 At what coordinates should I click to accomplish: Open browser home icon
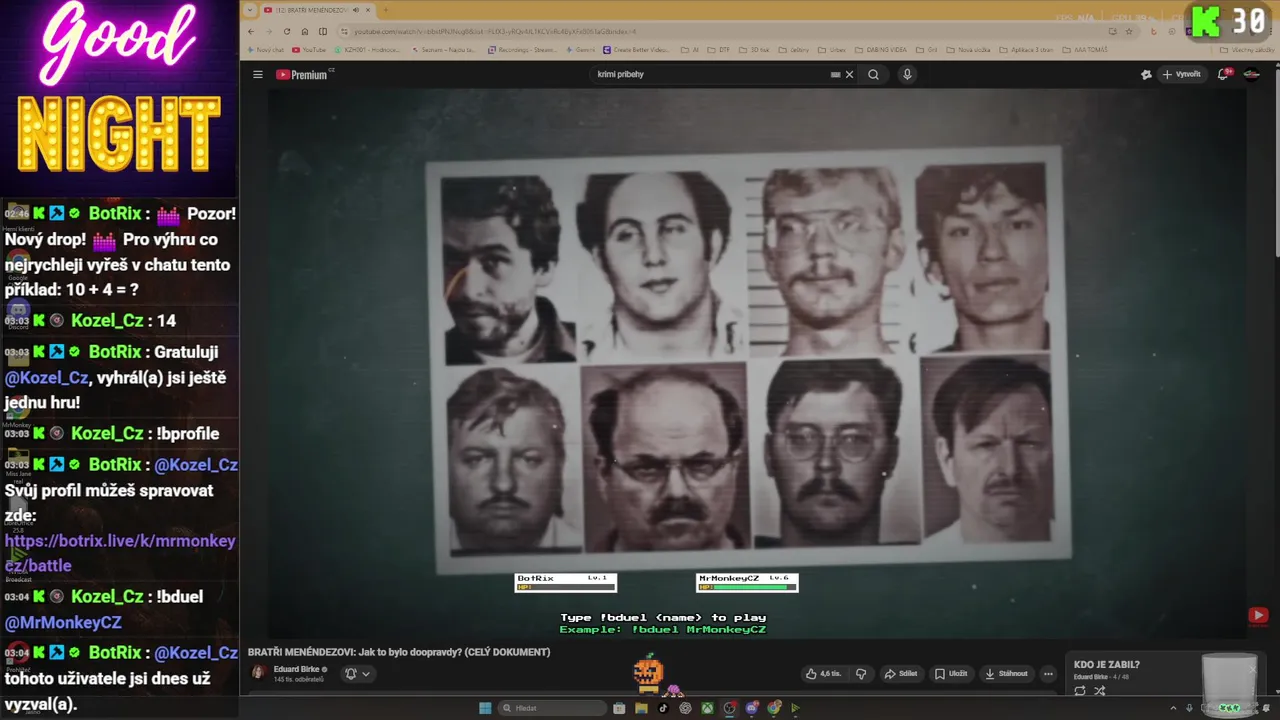[305, 31]
